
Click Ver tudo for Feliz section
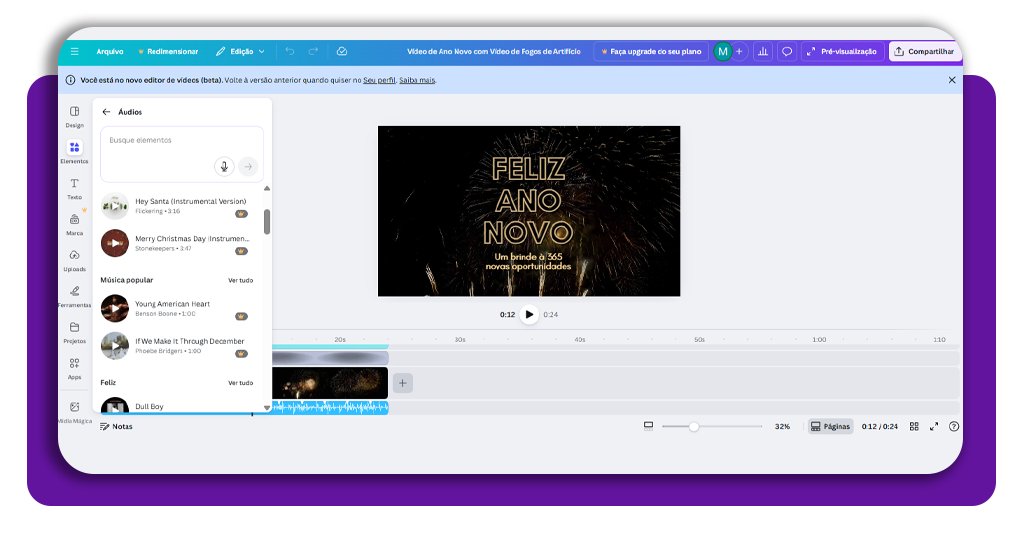(240, 383)
